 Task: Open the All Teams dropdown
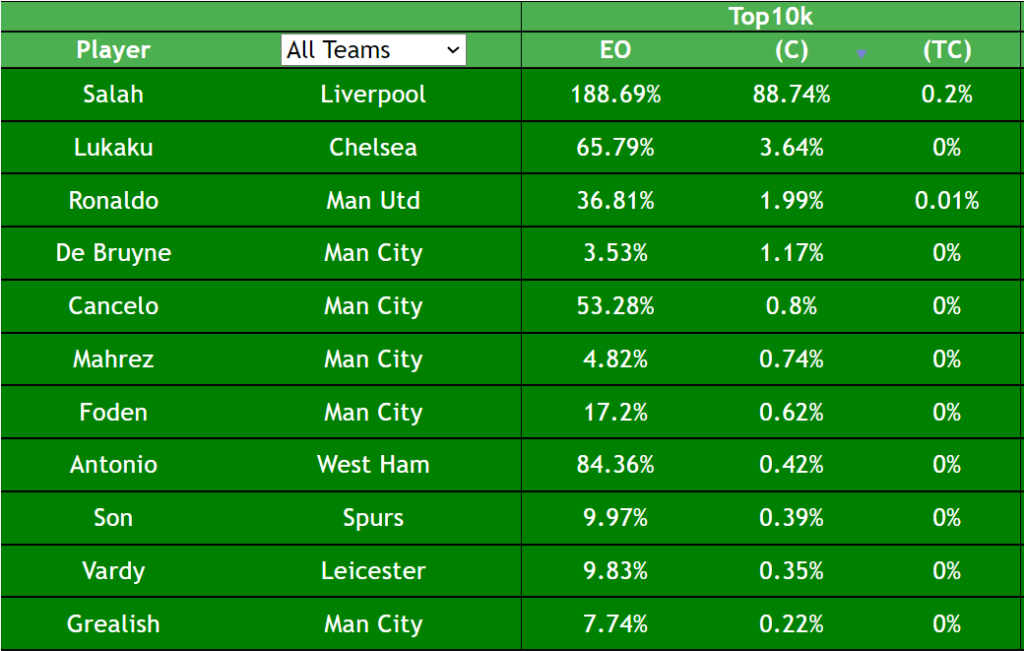coord(374,50)
